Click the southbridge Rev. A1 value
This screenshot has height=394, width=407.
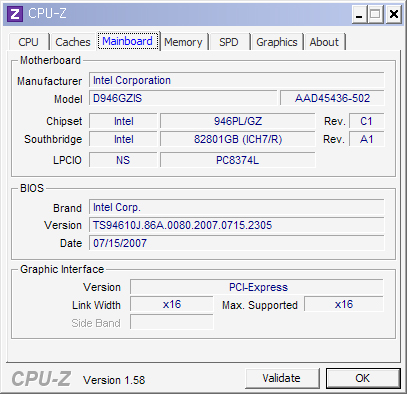[366, 139]
